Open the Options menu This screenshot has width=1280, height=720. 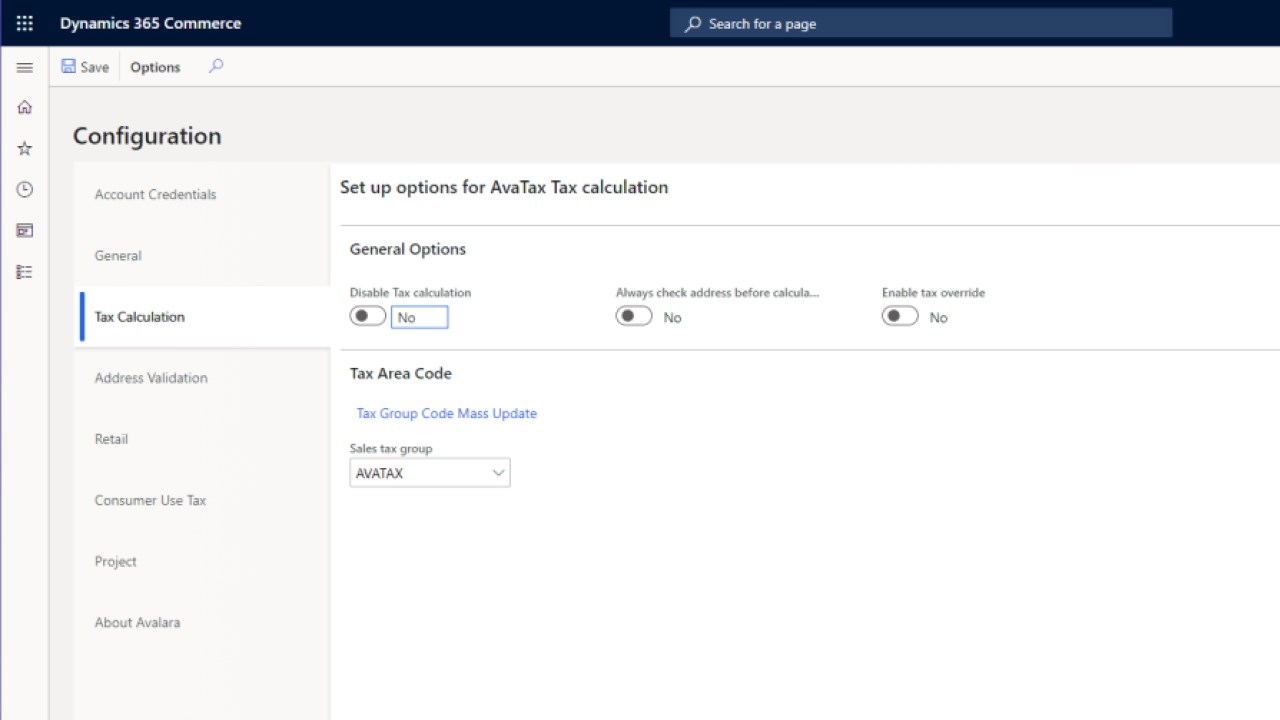[x=155, y=67]
